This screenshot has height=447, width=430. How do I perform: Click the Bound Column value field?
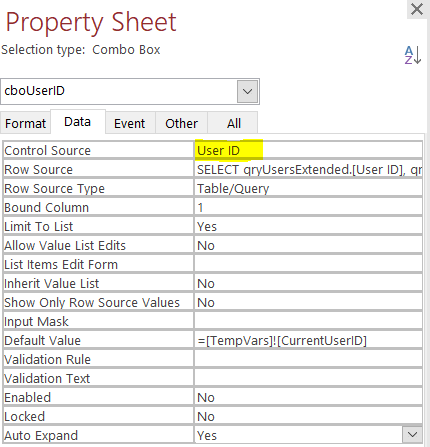pyautogui.click(x=308, y=207)
